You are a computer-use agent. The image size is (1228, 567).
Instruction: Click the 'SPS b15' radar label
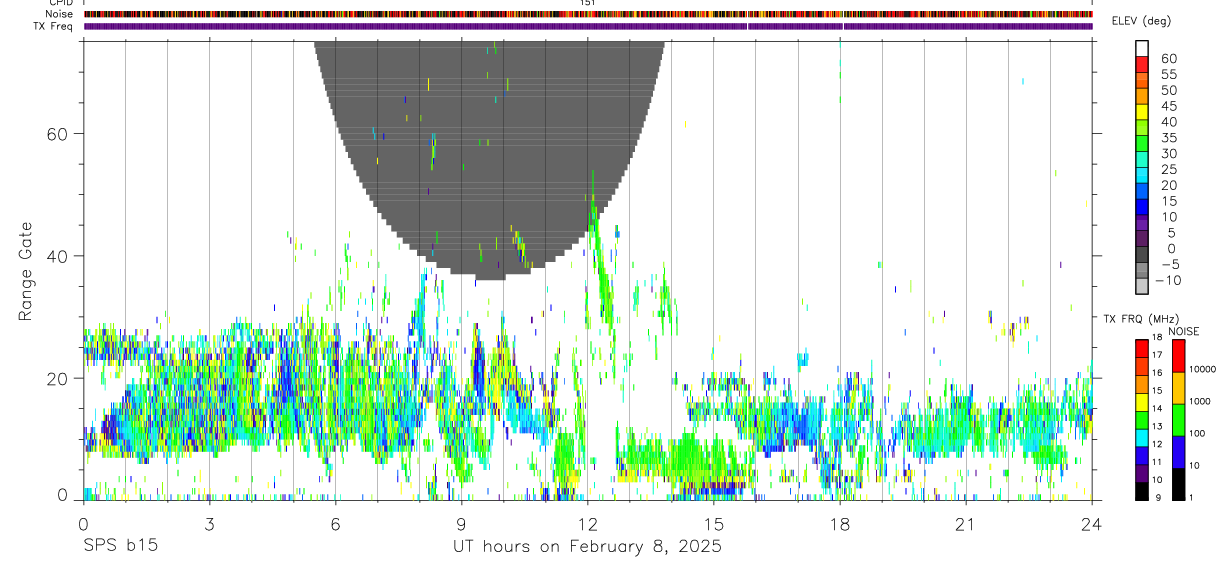point(119,547)
